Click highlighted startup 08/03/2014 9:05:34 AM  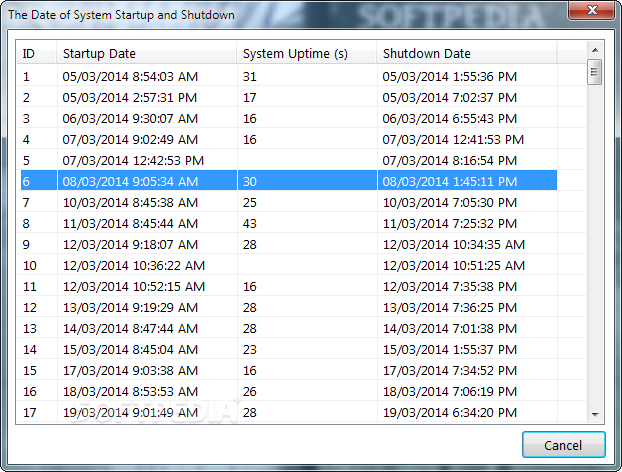[x=130, y=182]
